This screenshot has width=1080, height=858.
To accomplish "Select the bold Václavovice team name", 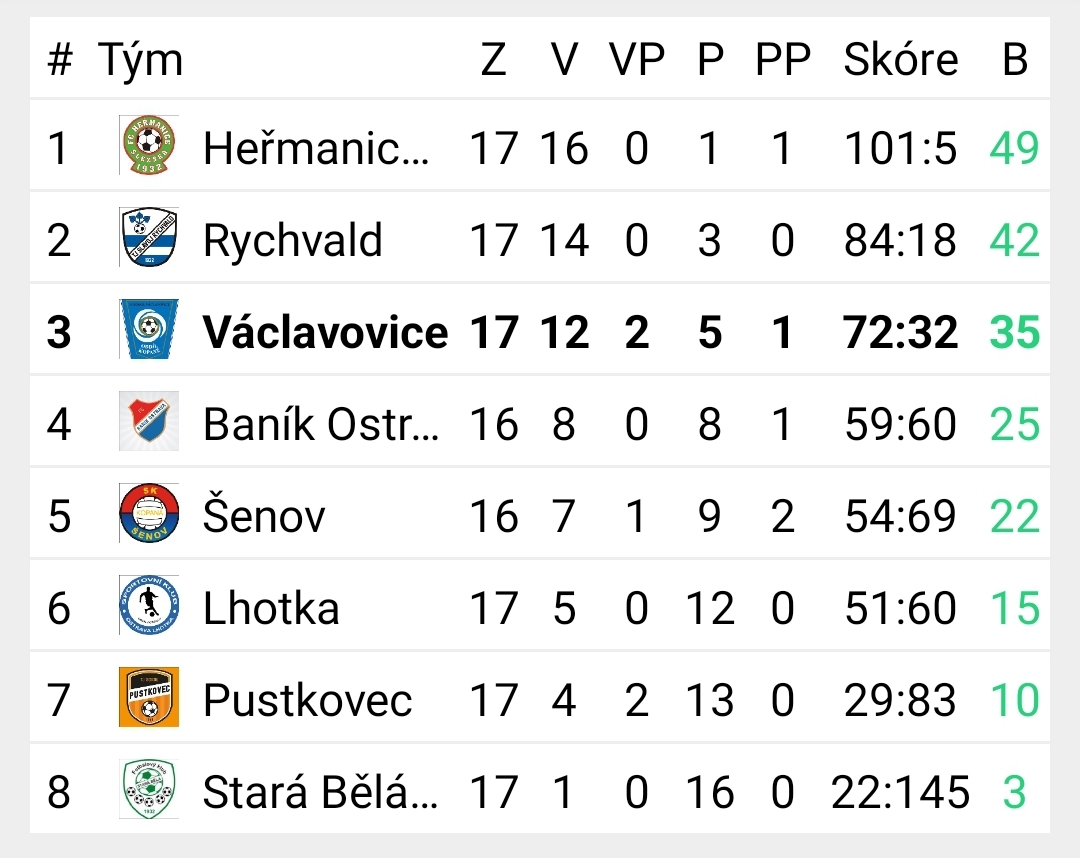I will (325, 332).
